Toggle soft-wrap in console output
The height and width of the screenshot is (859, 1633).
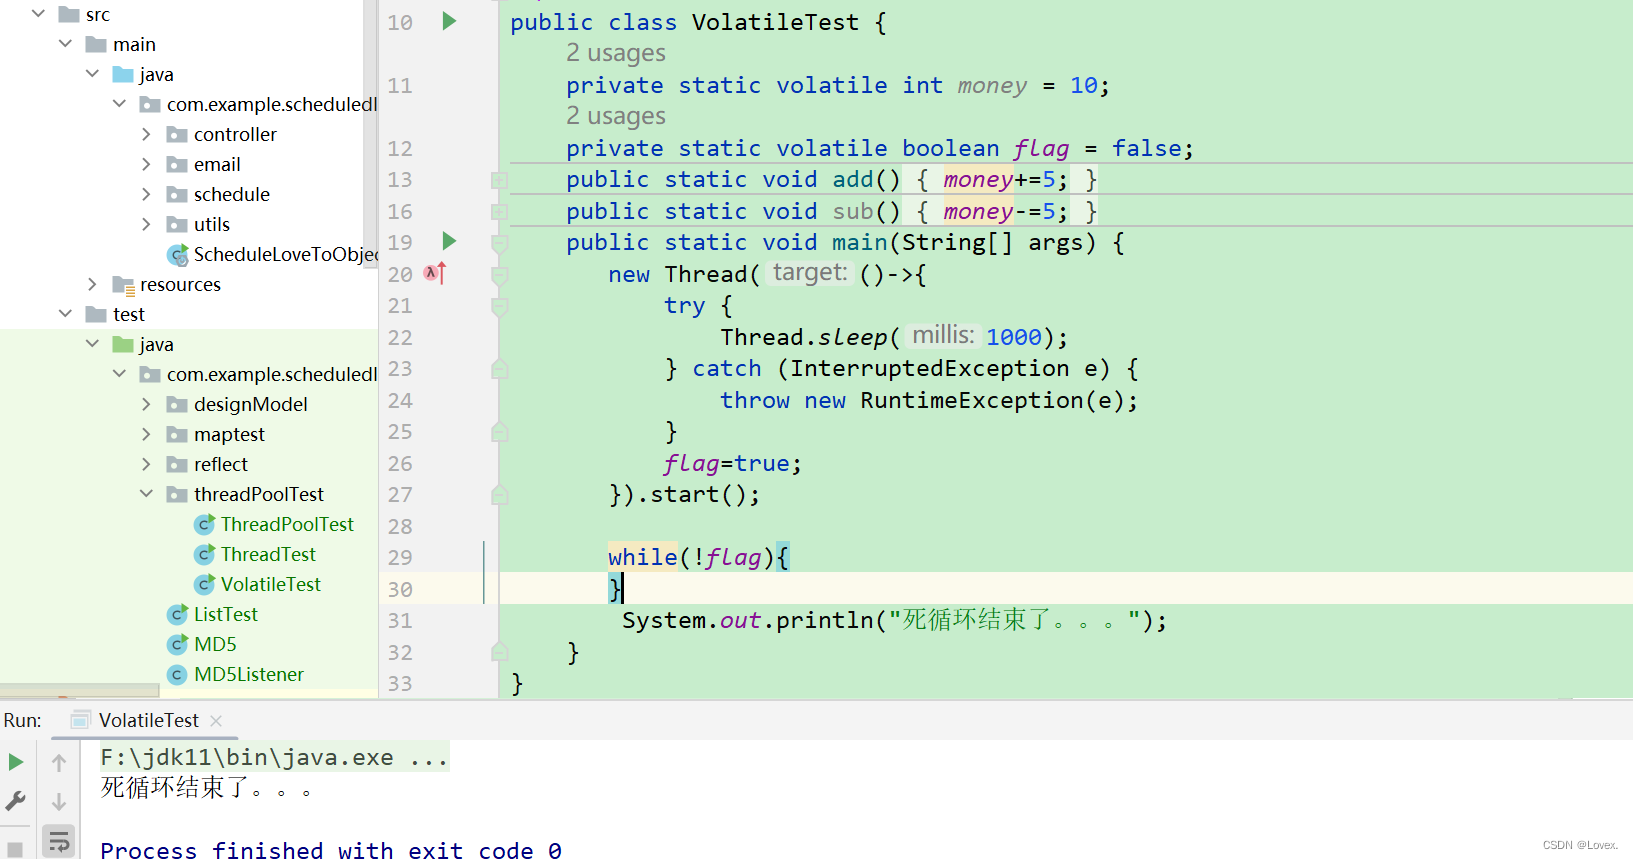click(x=59, y=842)
